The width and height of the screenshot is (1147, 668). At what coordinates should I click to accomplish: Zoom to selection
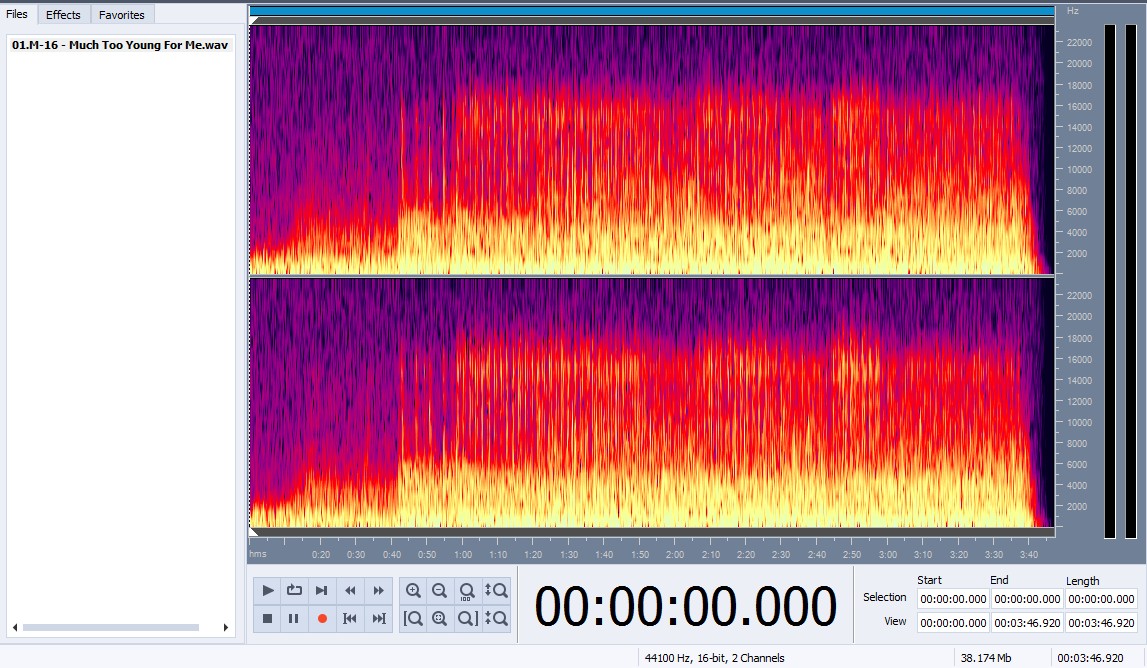440,619
